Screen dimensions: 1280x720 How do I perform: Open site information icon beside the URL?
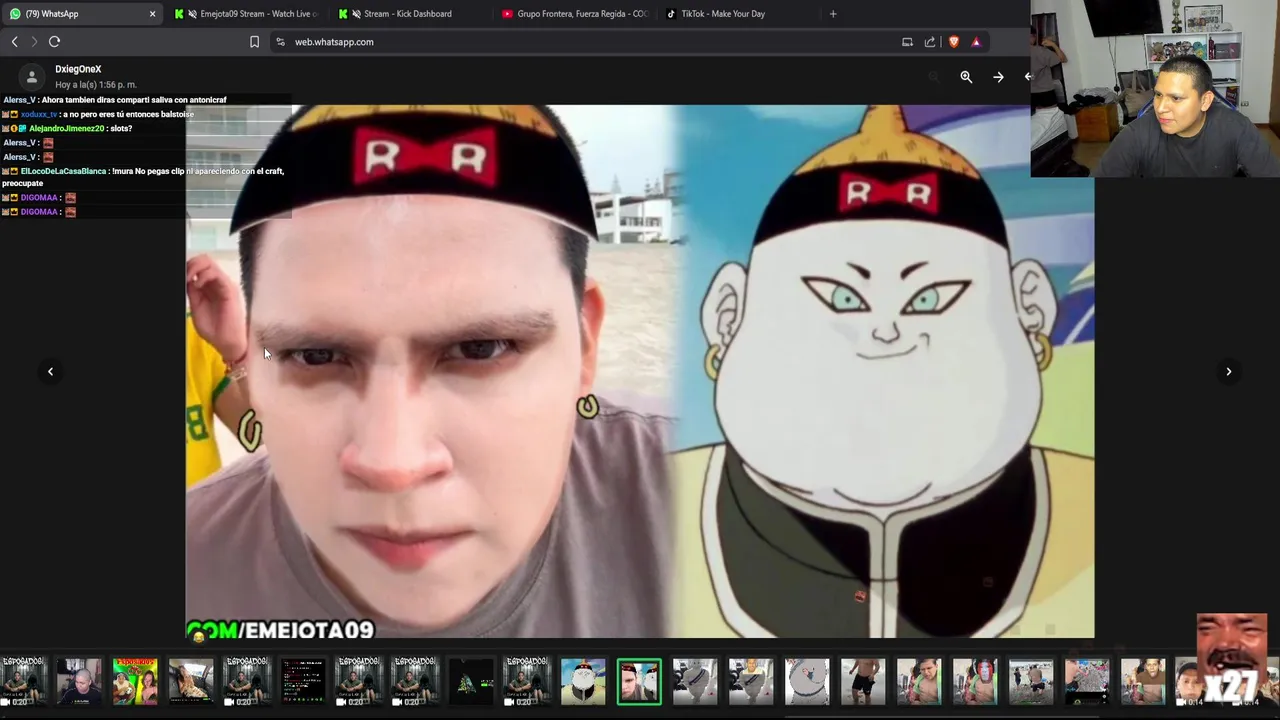280,42
